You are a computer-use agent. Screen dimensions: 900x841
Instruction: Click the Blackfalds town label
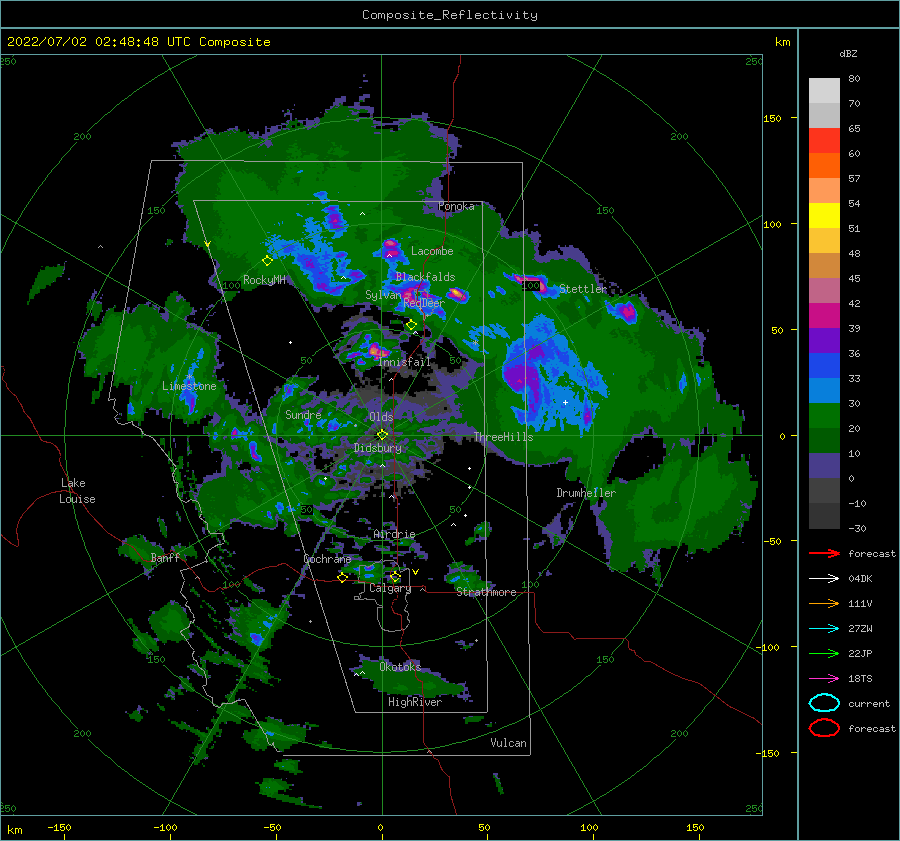(425, 277)
